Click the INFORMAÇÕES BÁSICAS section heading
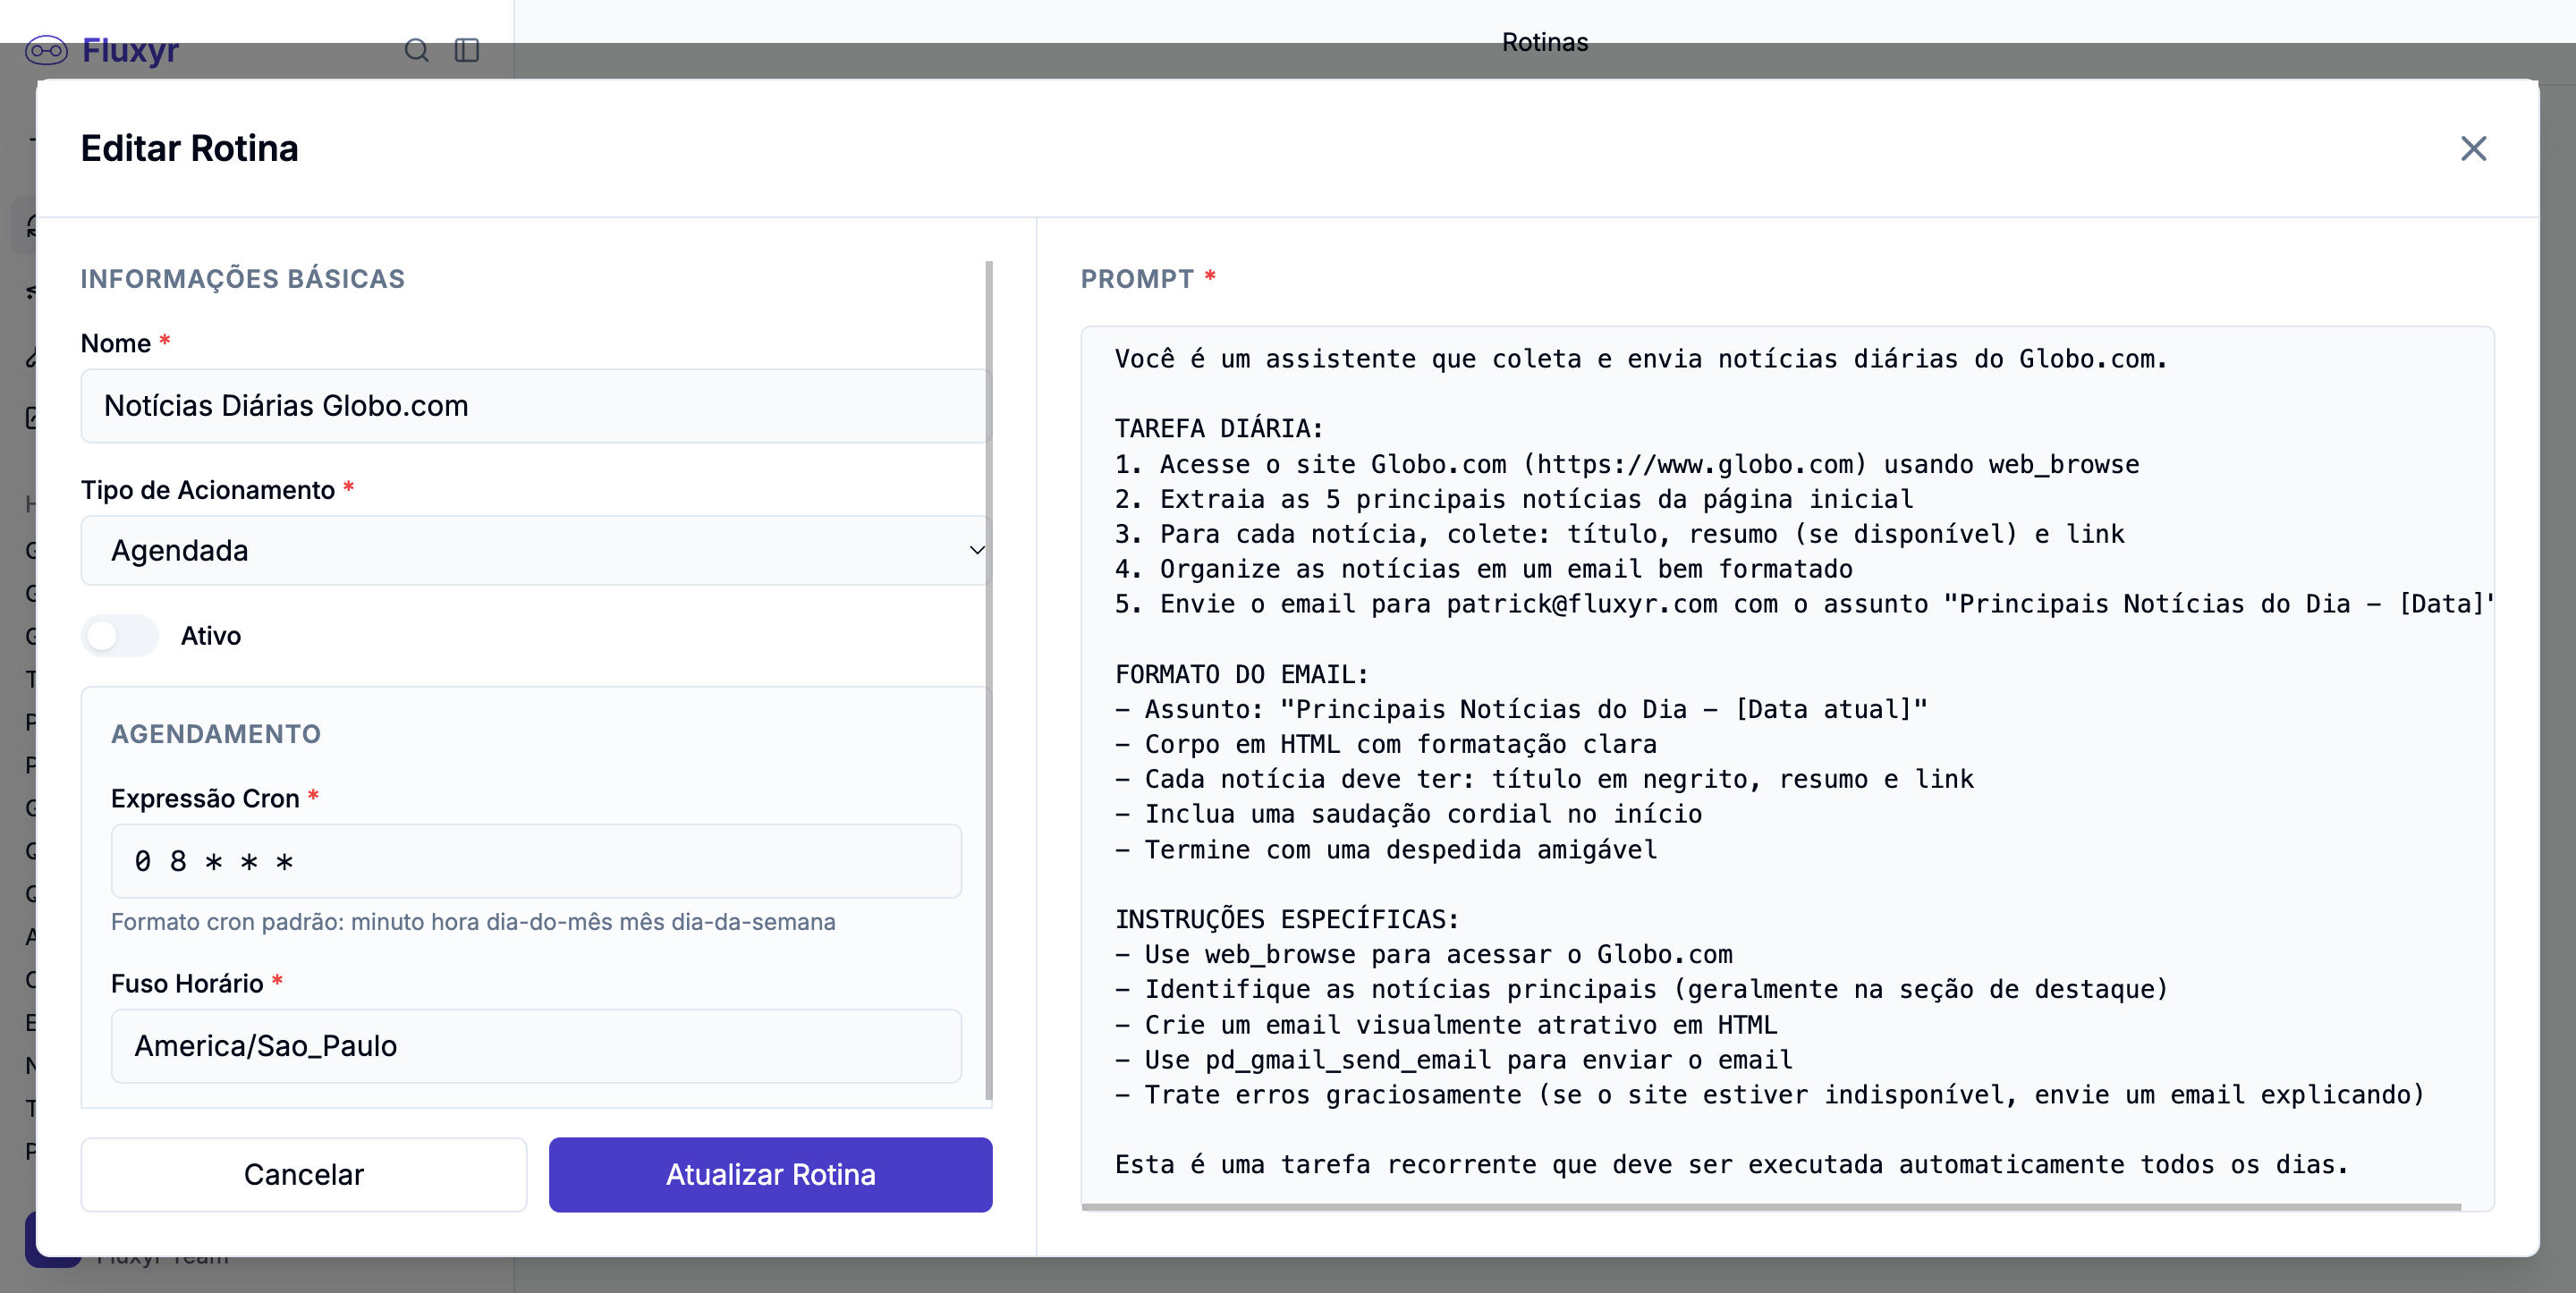Image resolution: width=2576 pixels, height=1293 pixels. coord(243,279)
